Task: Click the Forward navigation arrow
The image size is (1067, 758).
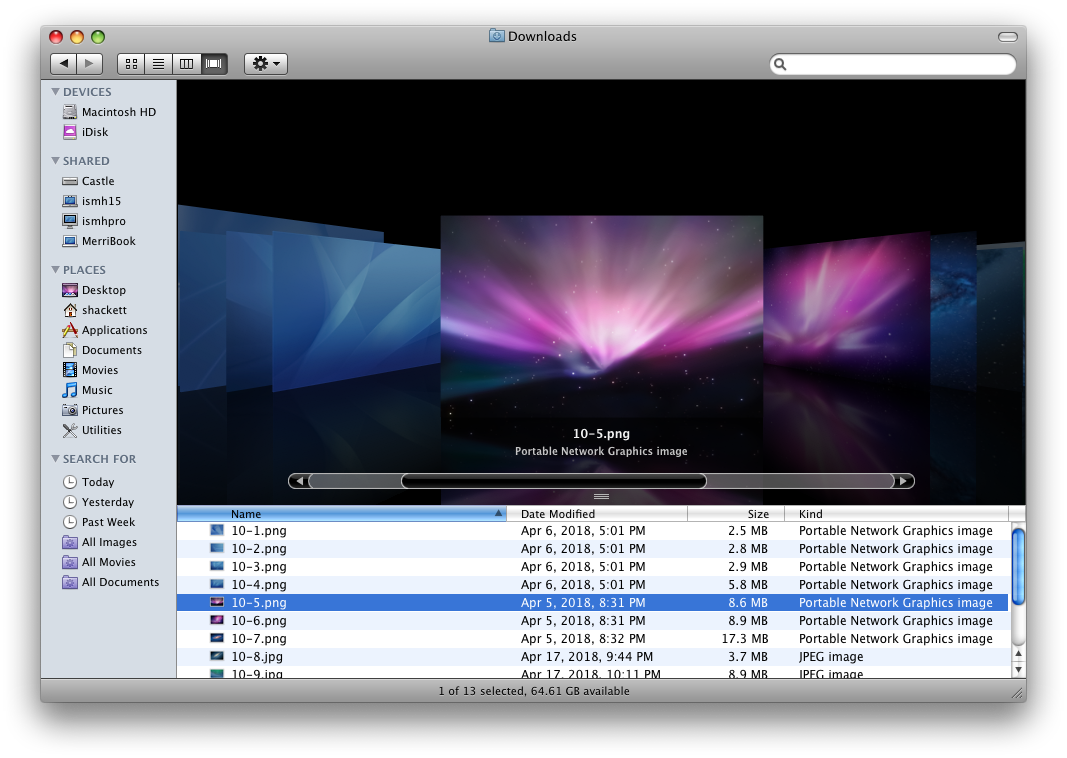Action: (90, 64)
